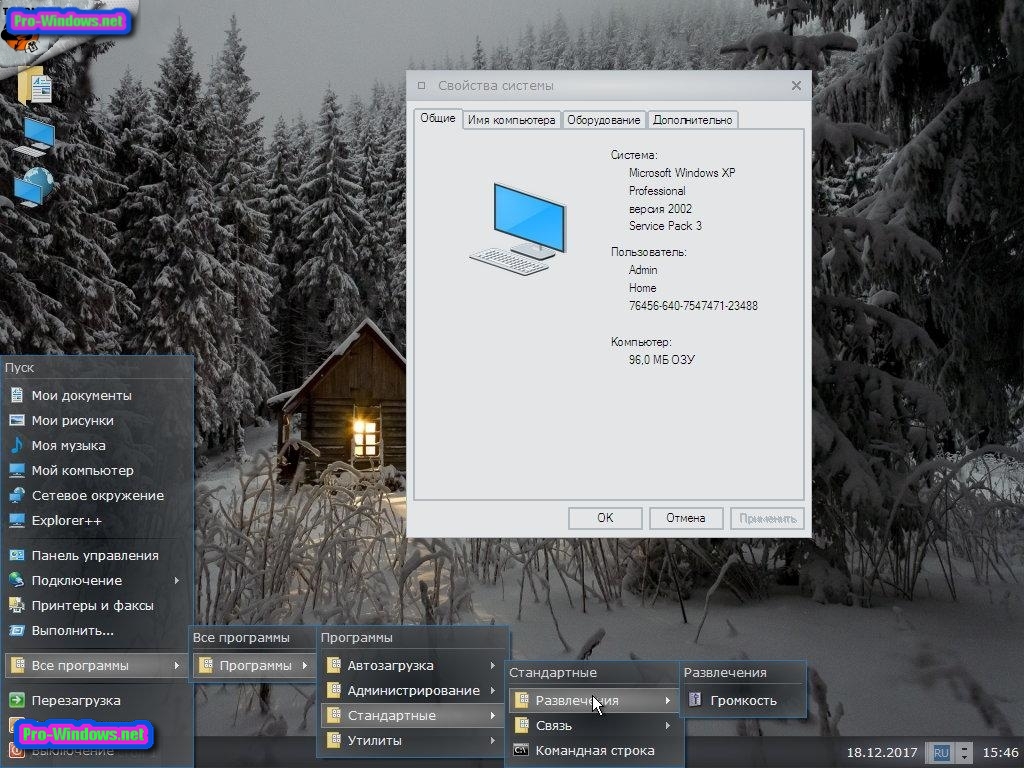This screenshot has width=1024, height=768.
Task: Expand the Утилиты submenu arrow
Action: 492,741
